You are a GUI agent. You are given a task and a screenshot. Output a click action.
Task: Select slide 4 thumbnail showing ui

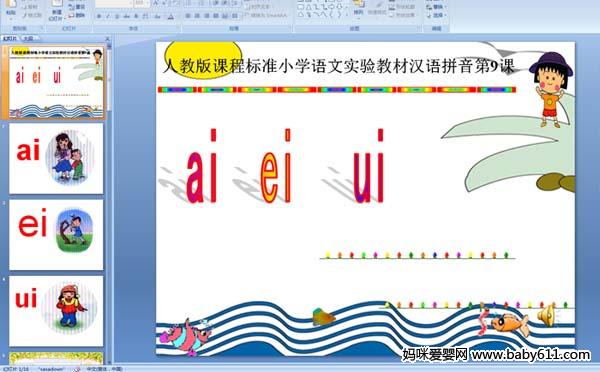coord(56,311)
